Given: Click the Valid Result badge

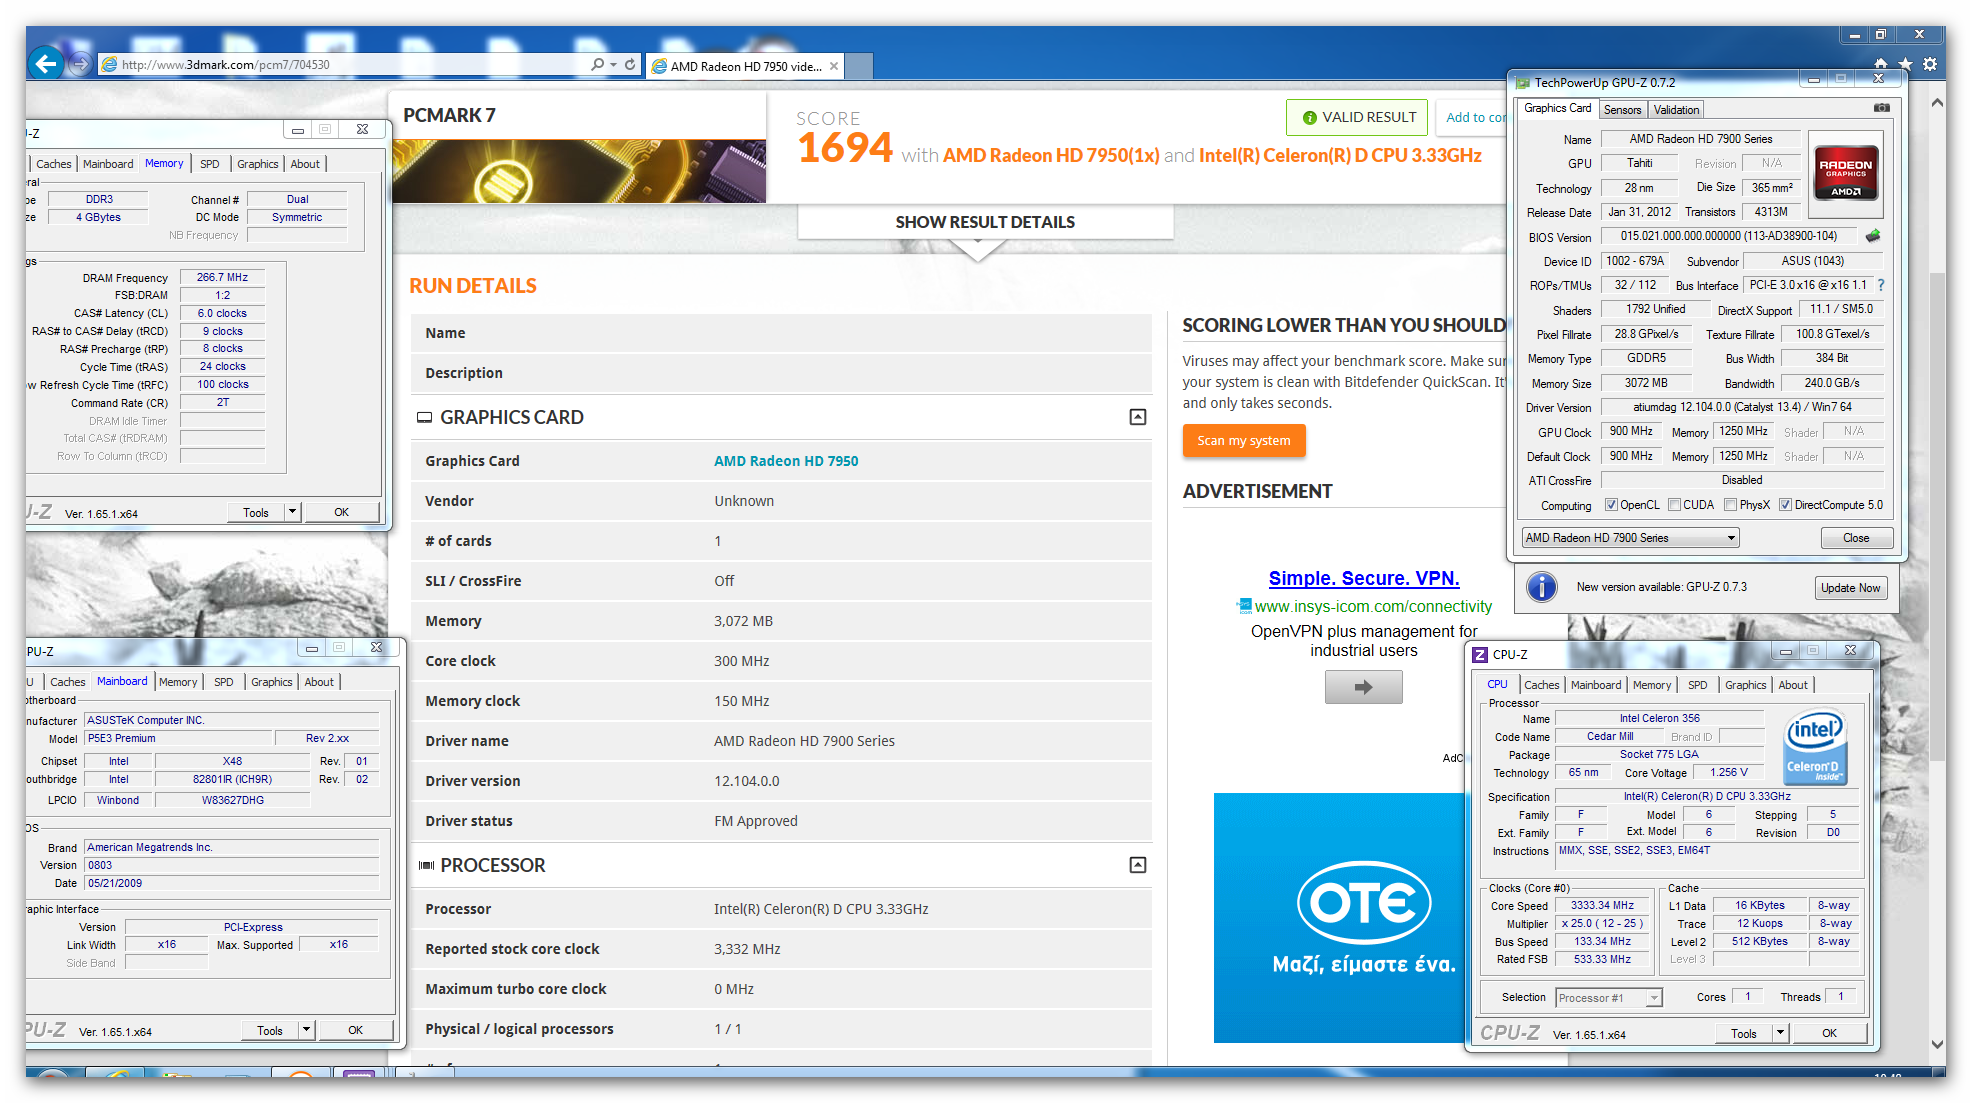Looking at the screenshot, I should [1359, 118].
